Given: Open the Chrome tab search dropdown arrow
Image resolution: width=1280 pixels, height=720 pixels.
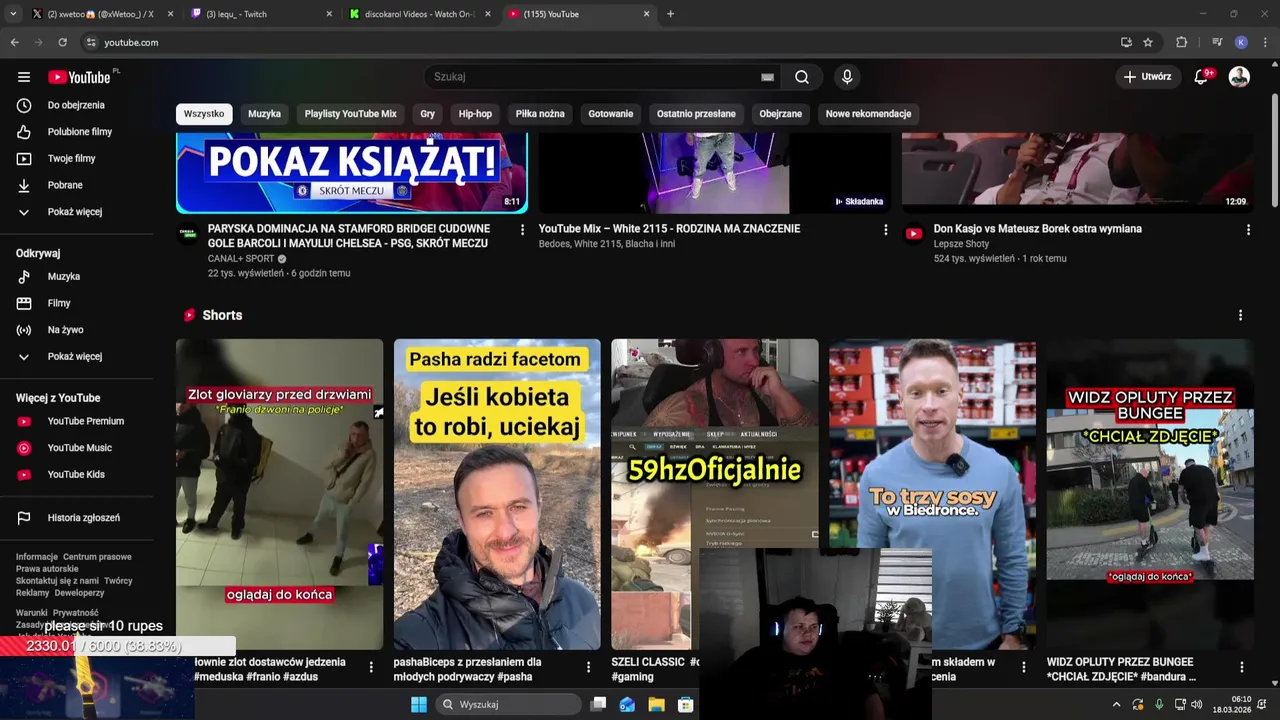Looking at the screenshot, I should click(x=13, y=14).
